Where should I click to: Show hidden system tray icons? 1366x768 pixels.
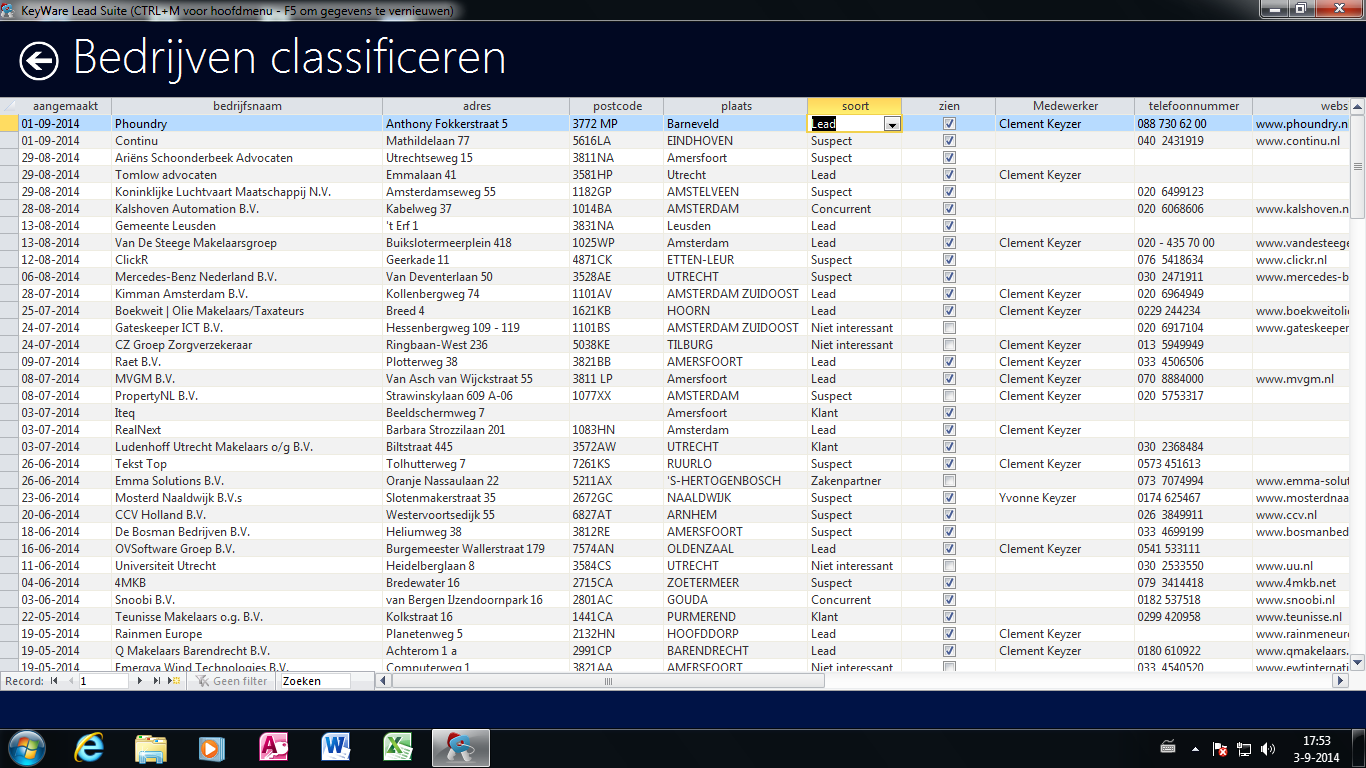(x=1196, y=748)
